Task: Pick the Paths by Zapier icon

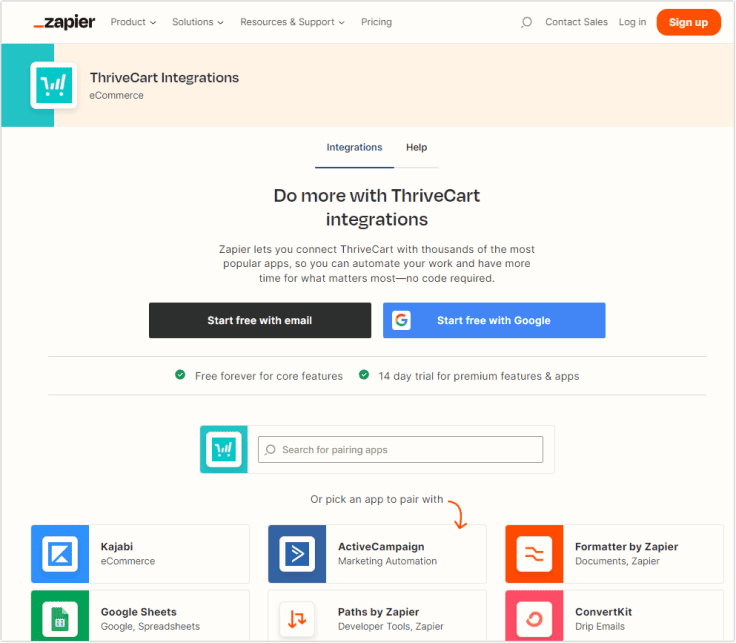Action: click(297, 618)
